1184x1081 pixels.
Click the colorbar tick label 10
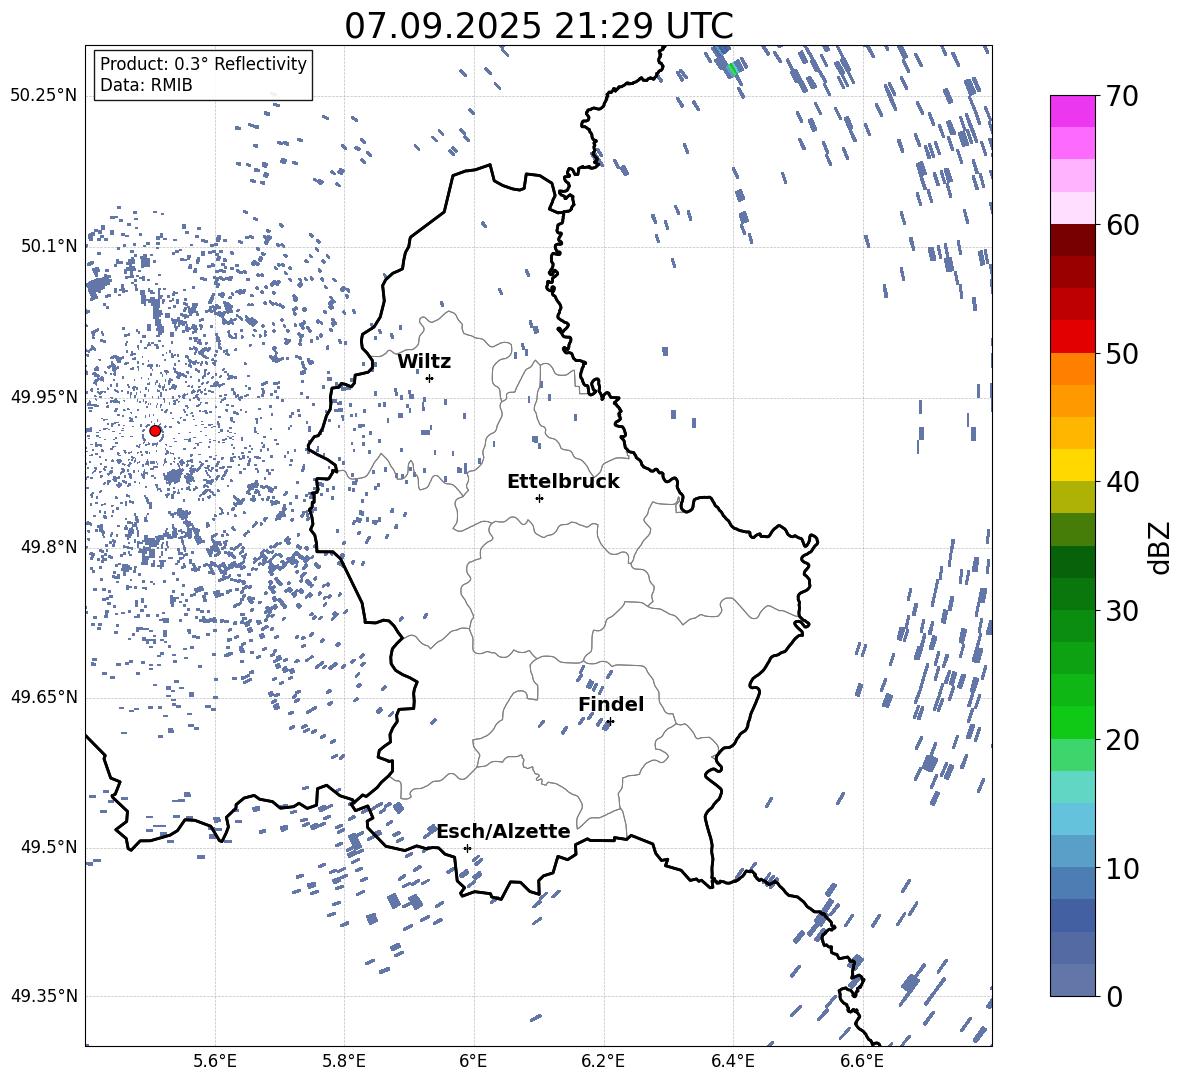1122,868
